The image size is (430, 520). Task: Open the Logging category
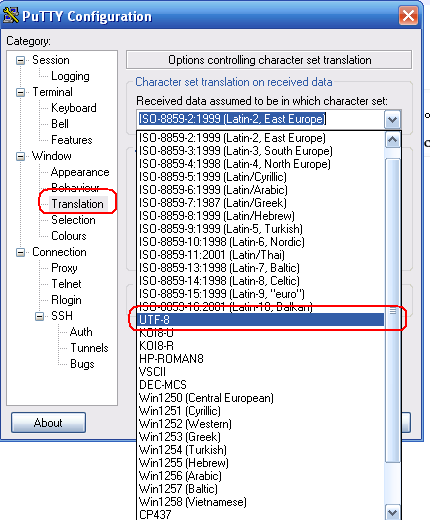point(70,76)
